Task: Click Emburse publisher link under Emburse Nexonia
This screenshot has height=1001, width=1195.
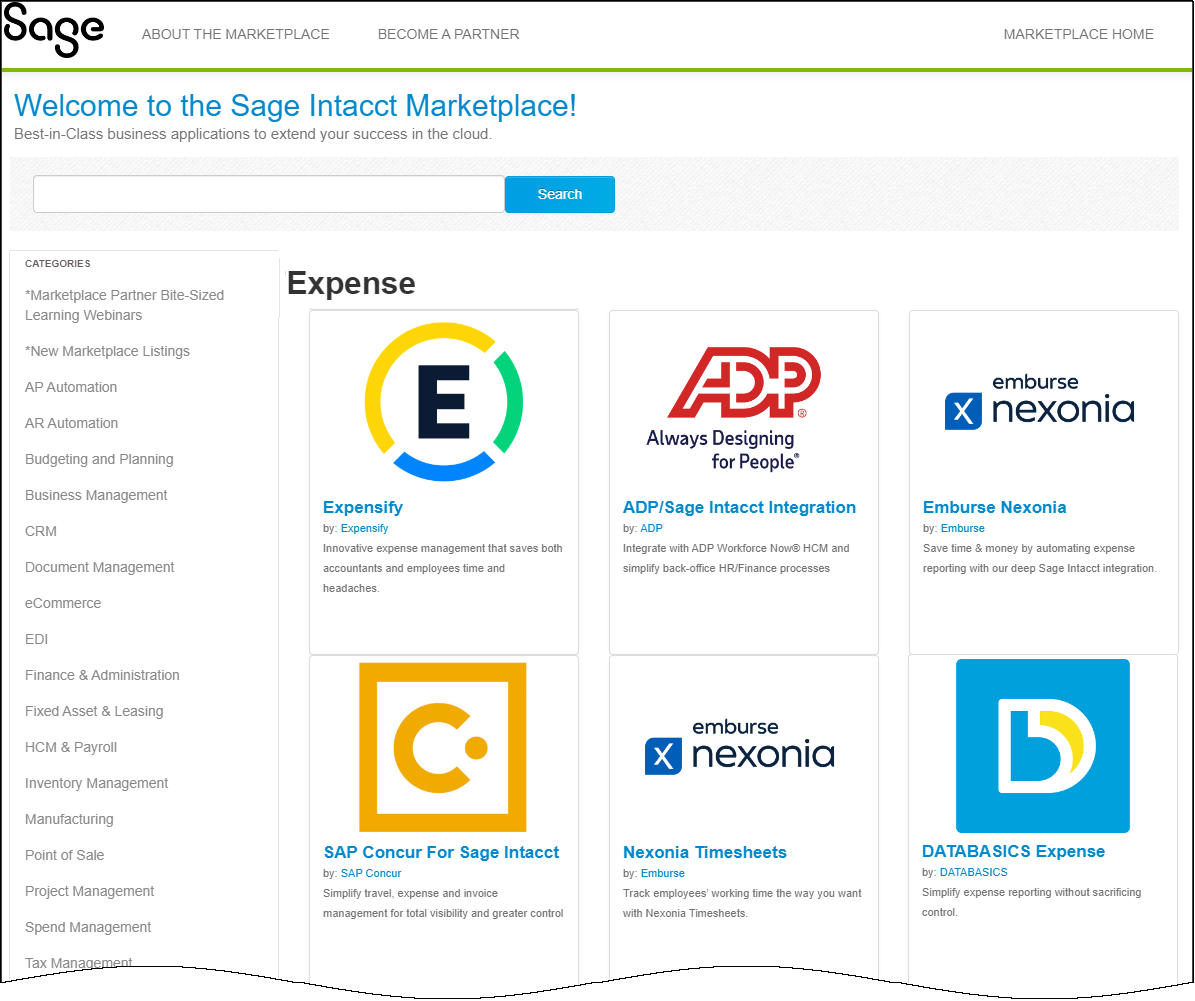Action: [963, 528]
